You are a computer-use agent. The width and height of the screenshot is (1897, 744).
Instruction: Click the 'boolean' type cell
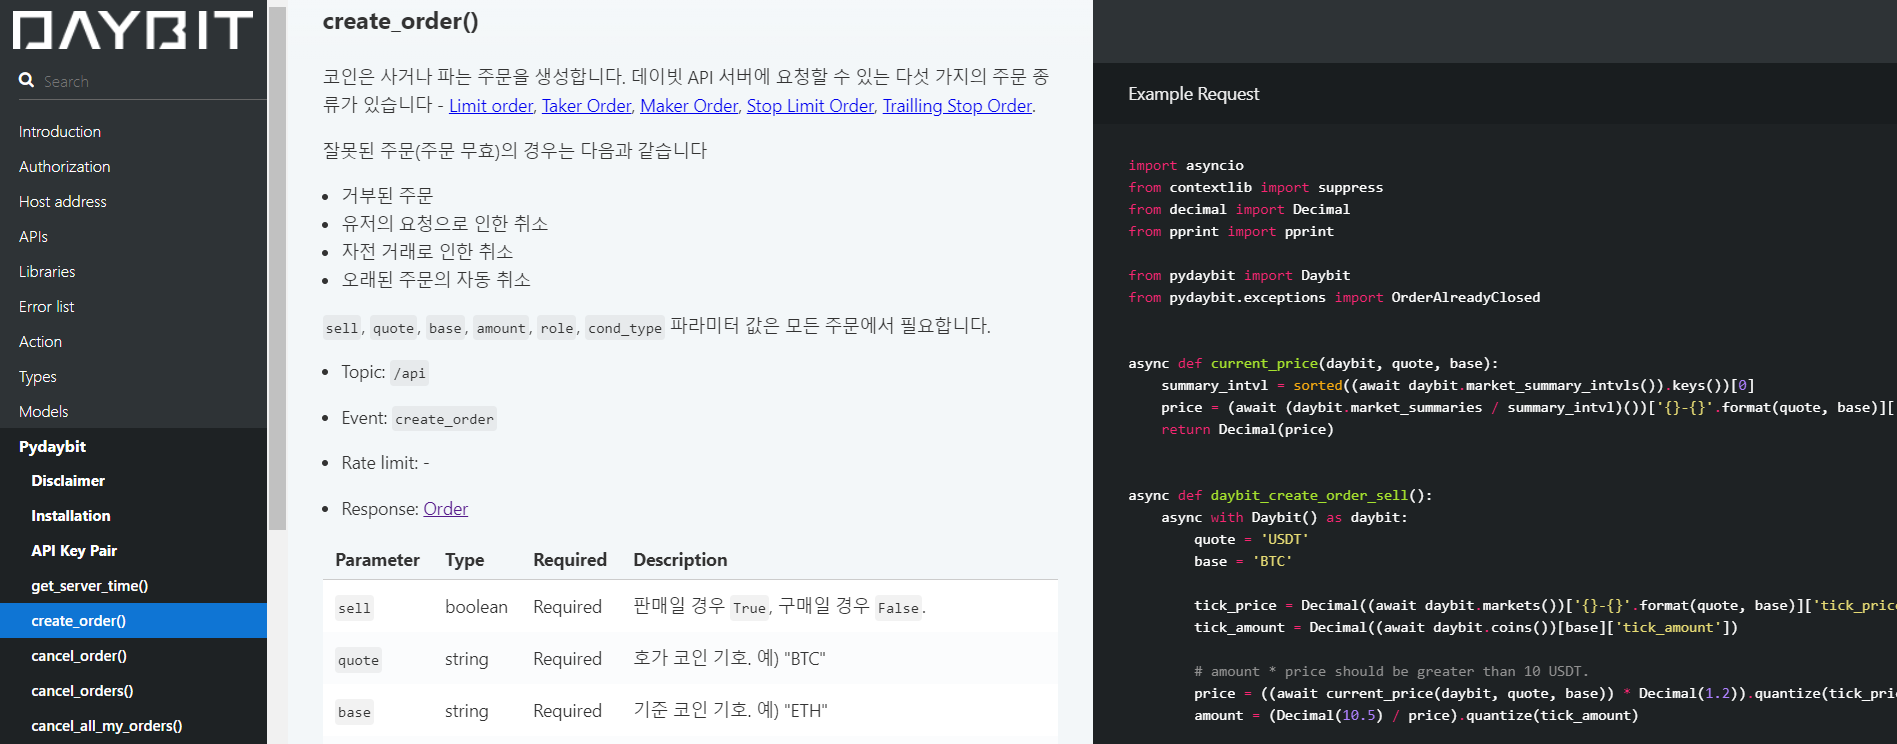pyautogui.click(x=476, y=607)
